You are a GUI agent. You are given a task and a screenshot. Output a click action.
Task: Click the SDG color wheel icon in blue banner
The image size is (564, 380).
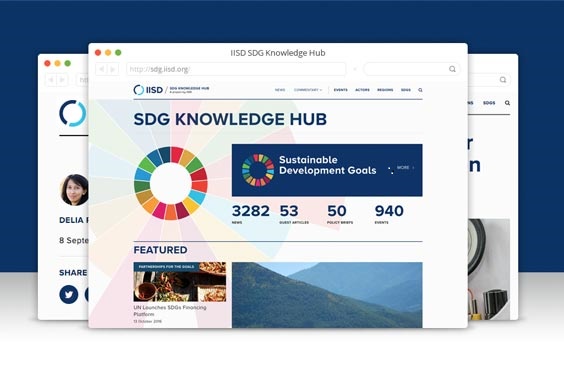[258, 170]
